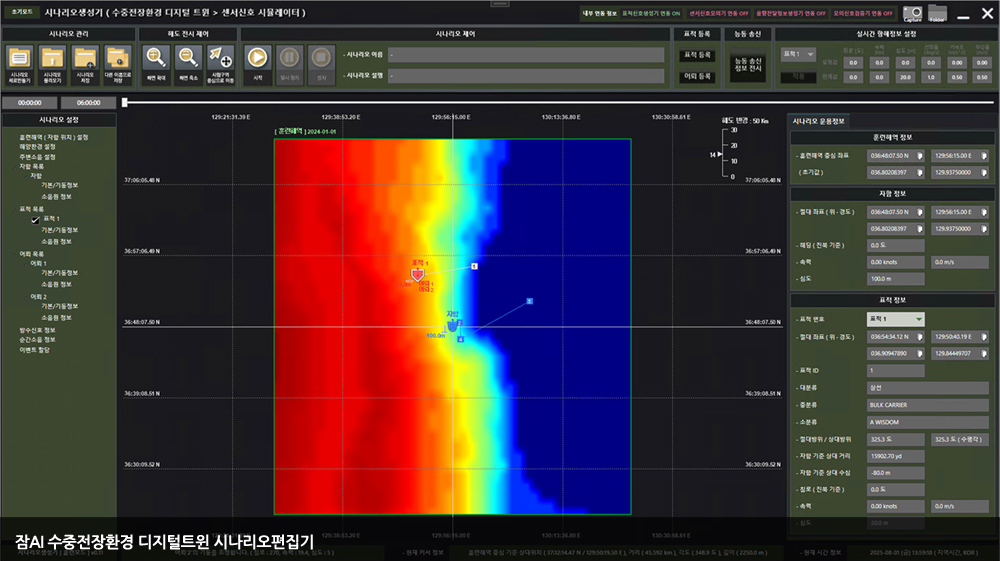Screen dimensions: 1000x561
Task: Click the 초기모드 button in title bar
Action: tap(22, 12)
